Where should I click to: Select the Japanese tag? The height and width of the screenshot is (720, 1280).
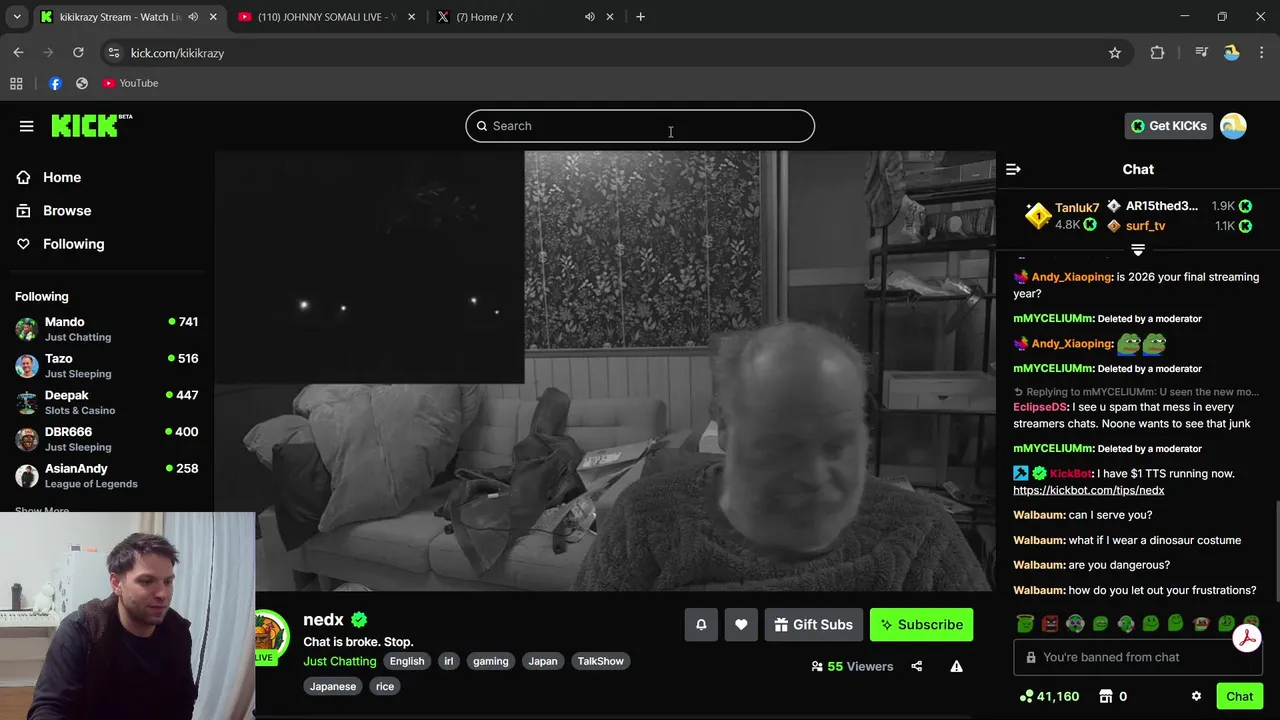pyautogui.click(x=333, y=686)
